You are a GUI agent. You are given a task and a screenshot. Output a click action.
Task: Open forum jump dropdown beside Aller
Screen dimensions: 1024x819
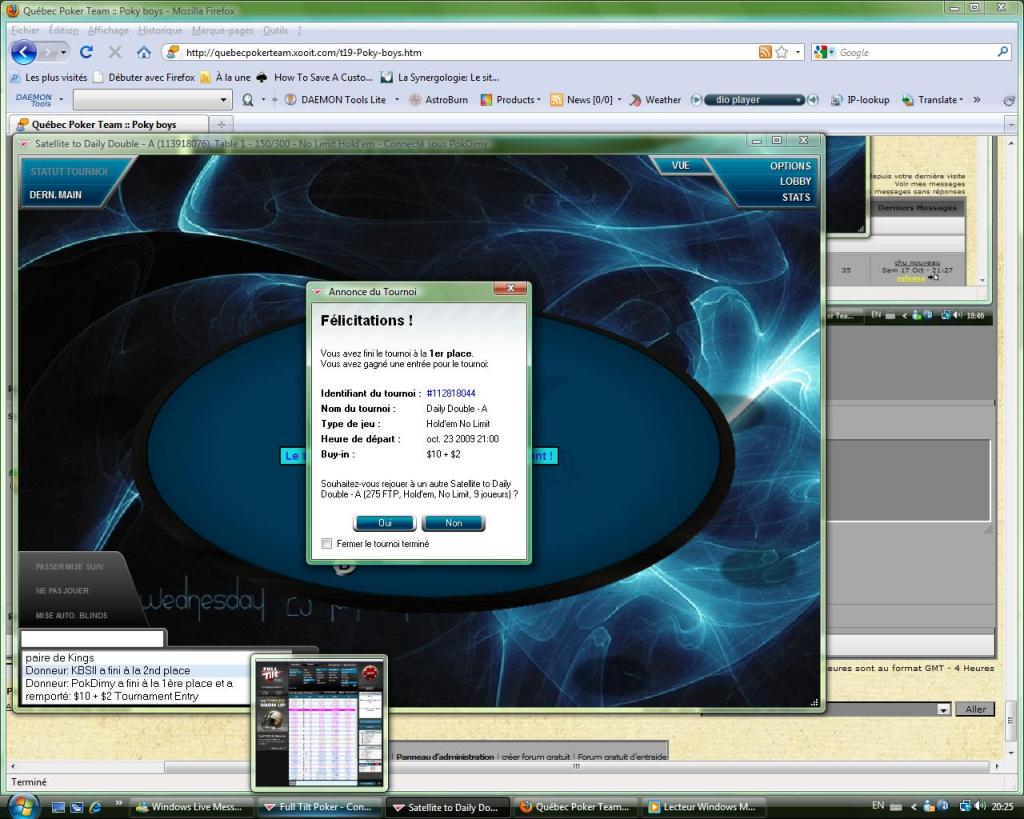(x=943, y=709)
